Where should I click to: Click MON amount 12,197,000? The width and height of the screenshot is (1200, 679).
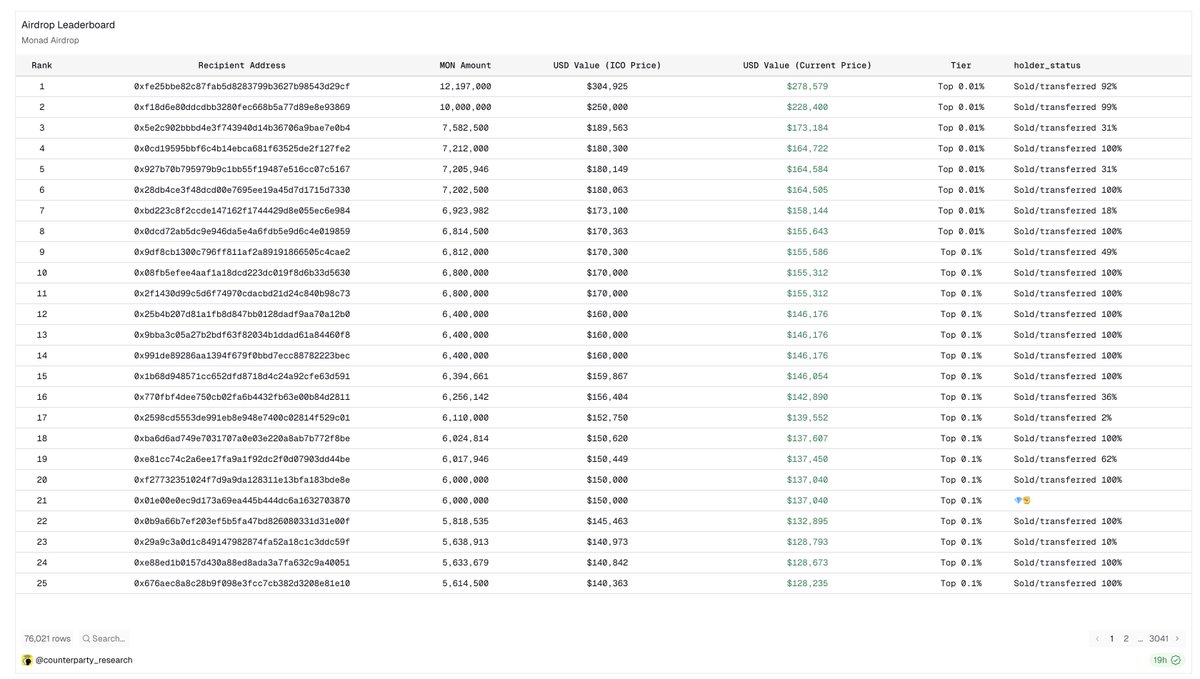465,87
